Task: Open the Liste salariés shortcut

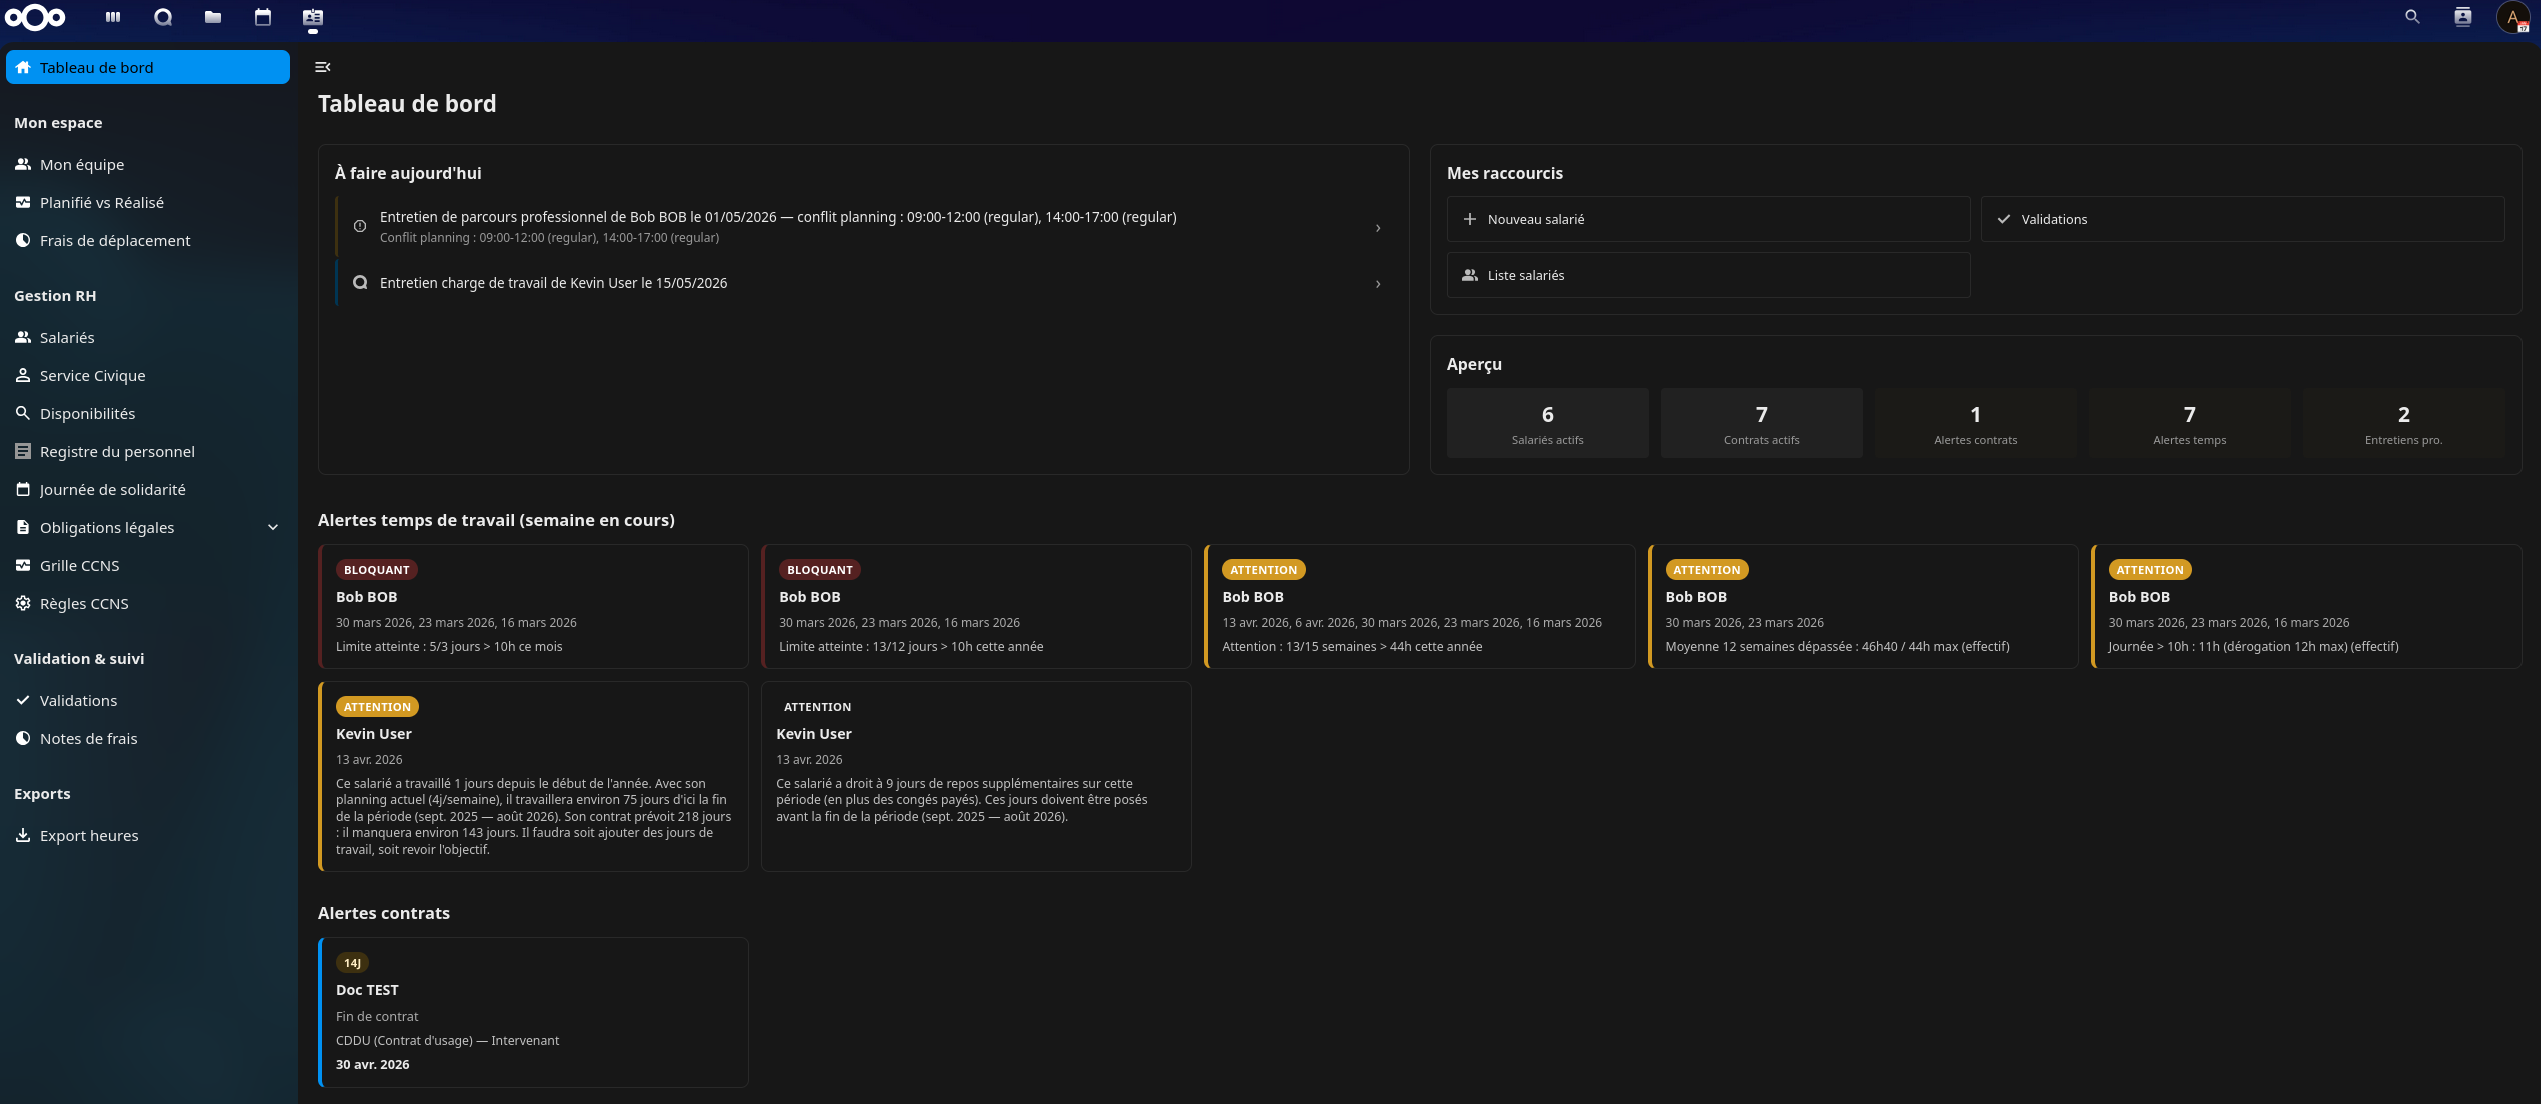Action: tap(1707, 275)
